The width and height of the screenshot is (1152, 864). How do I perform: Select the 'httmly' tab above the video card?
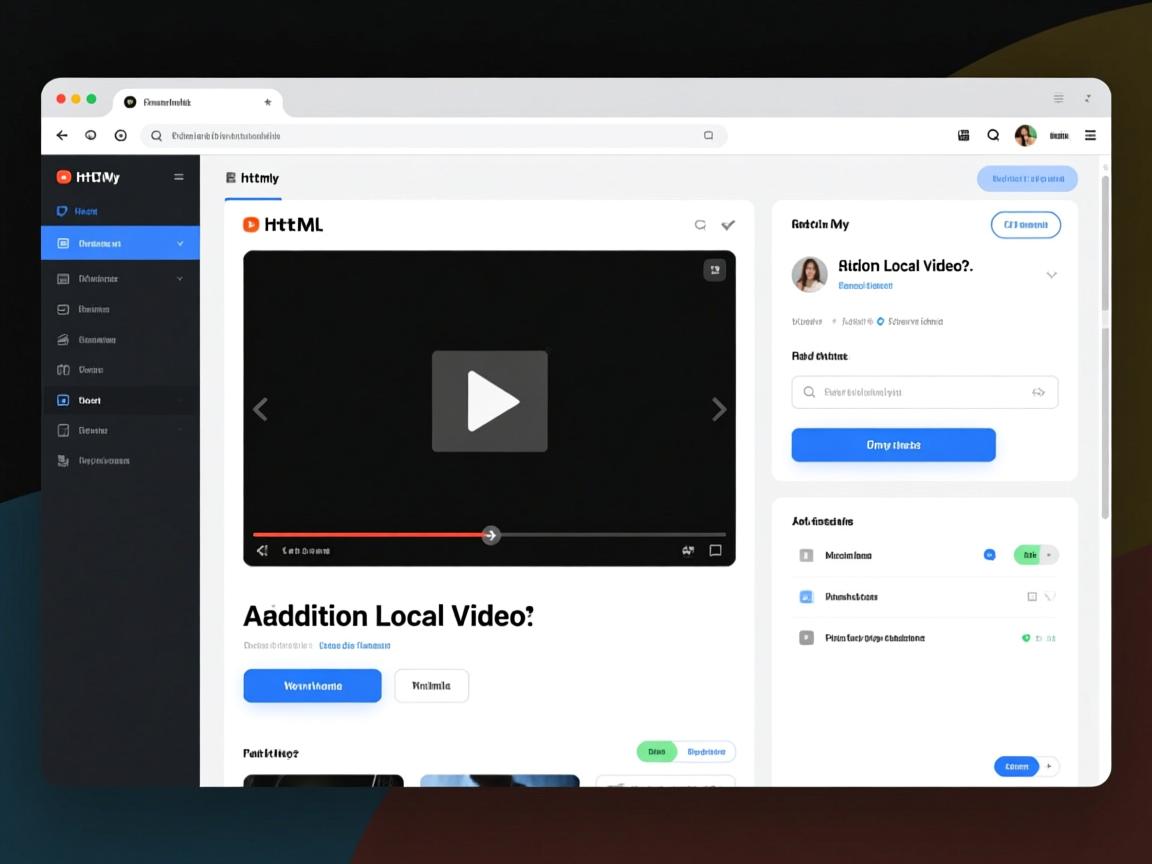[253, 178]
